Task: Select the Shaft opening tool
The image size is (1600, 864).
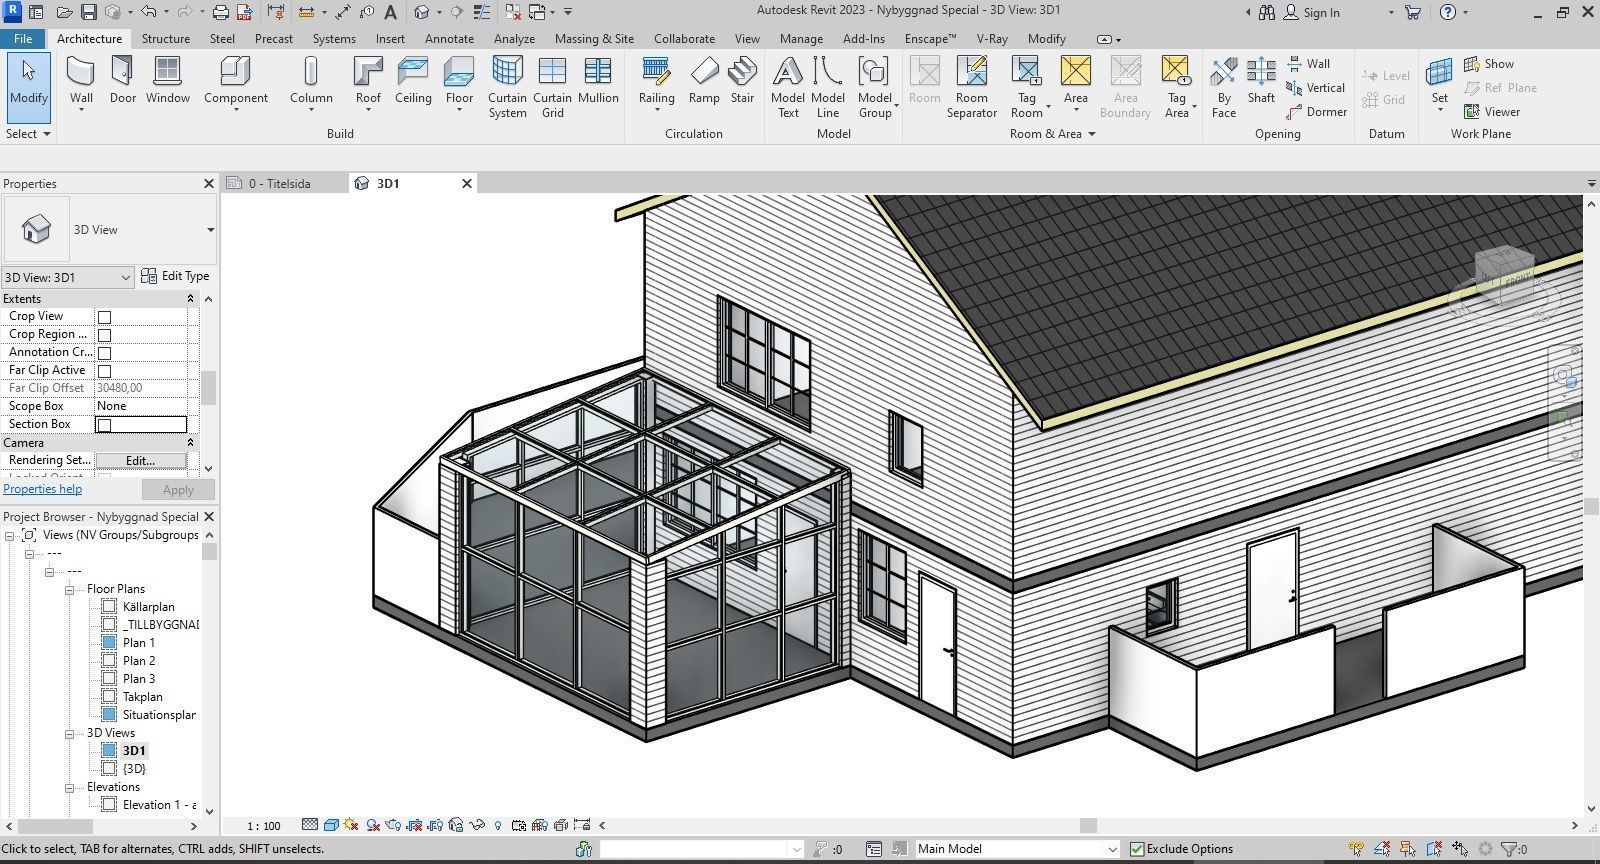Action: (1261, 80)
